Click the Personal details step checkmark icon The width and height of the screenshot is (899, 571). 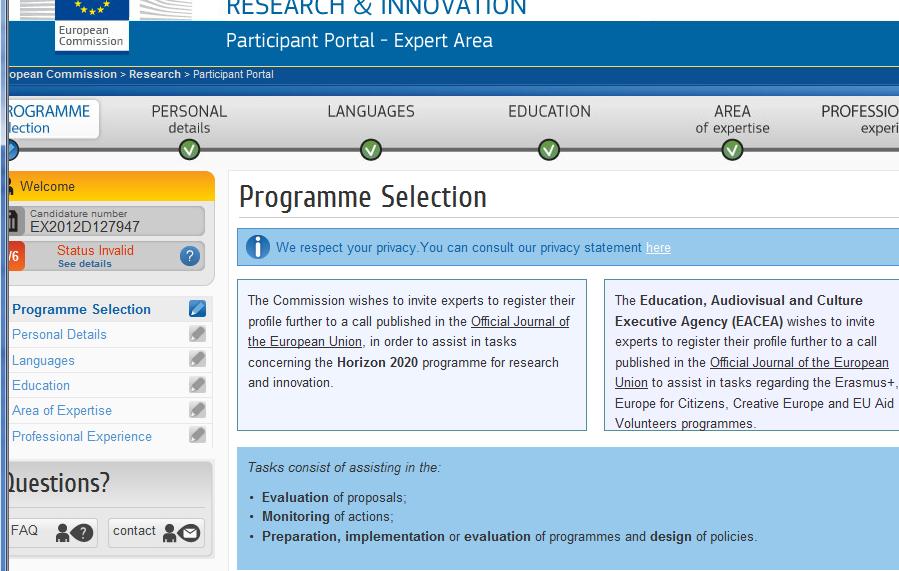click(189, 150)
